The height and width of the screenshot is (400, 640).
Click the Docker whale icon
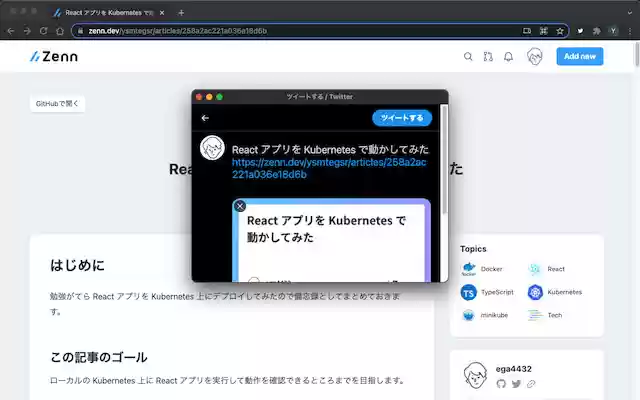click(x=469, y=269)
